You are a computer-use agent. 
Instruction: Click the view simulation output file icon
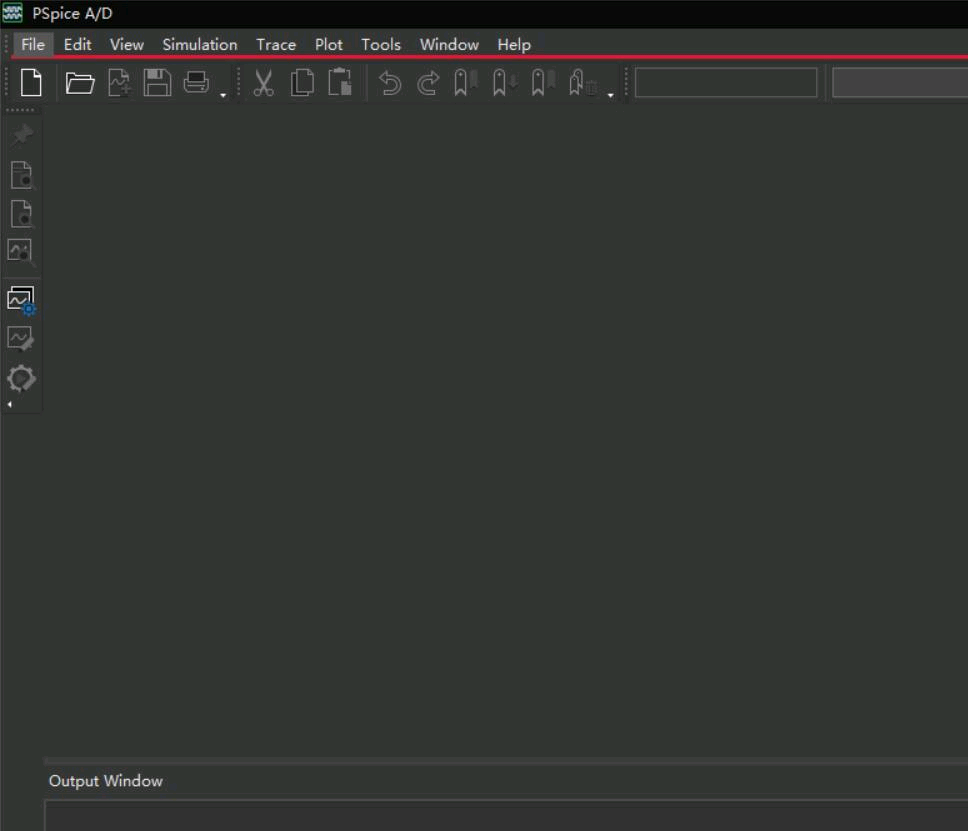pyautogui.click(x=22, y=175)
